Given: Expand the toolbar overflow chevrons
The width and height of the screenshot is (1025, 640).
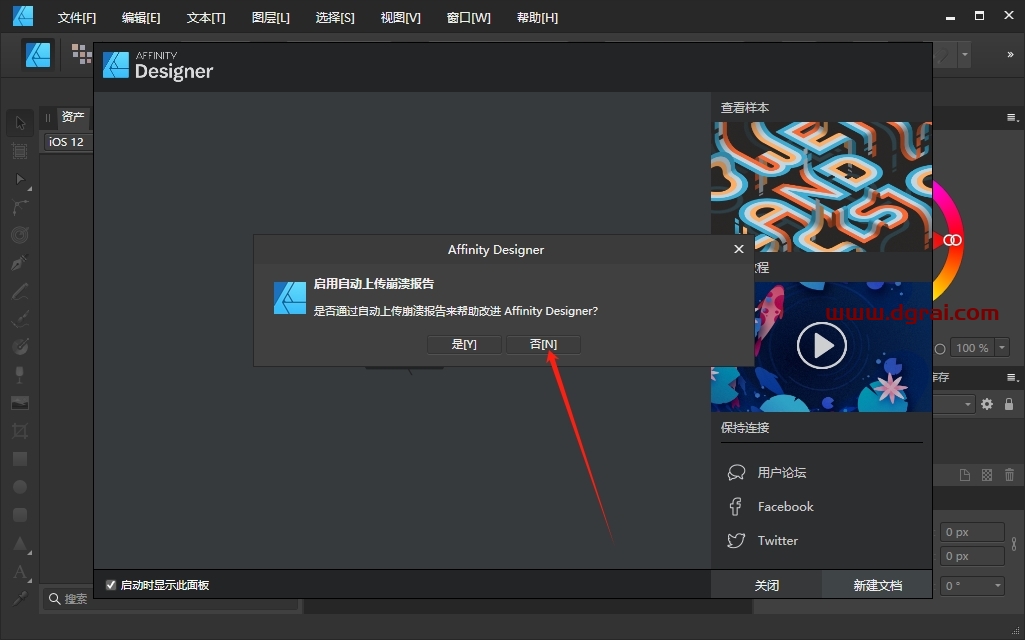Looking at the screenshot, I should [x=1010, y=55].
